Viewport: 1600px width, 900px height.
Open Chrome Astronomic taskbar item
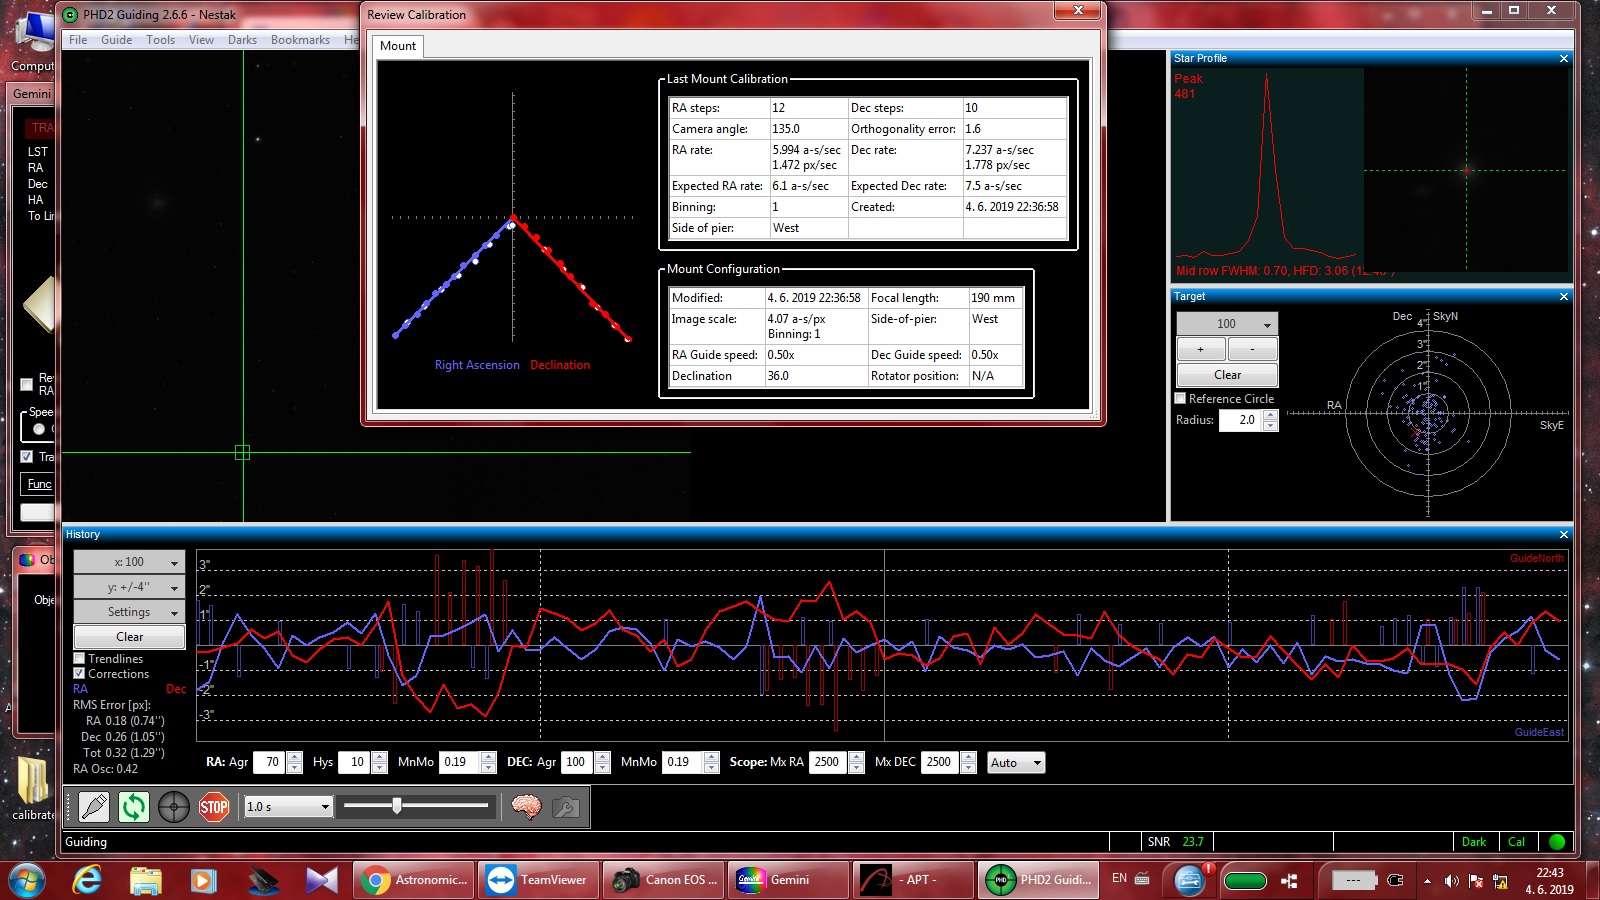(x=414, y=880)
